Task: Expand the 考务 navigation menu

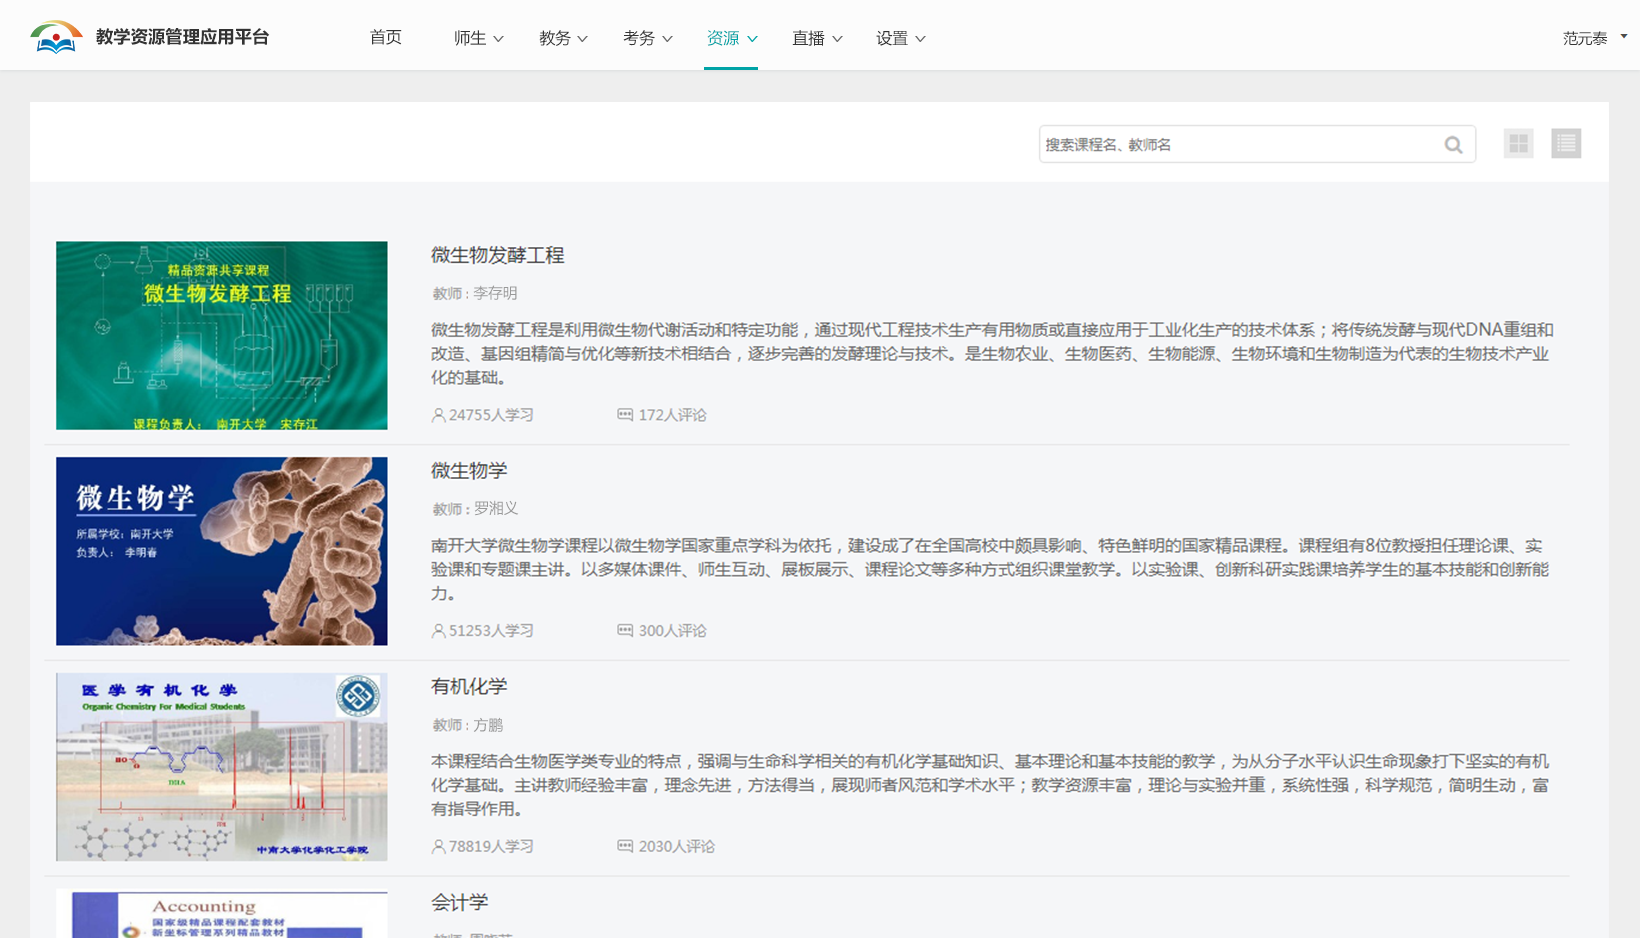Action: click(647, 38)
